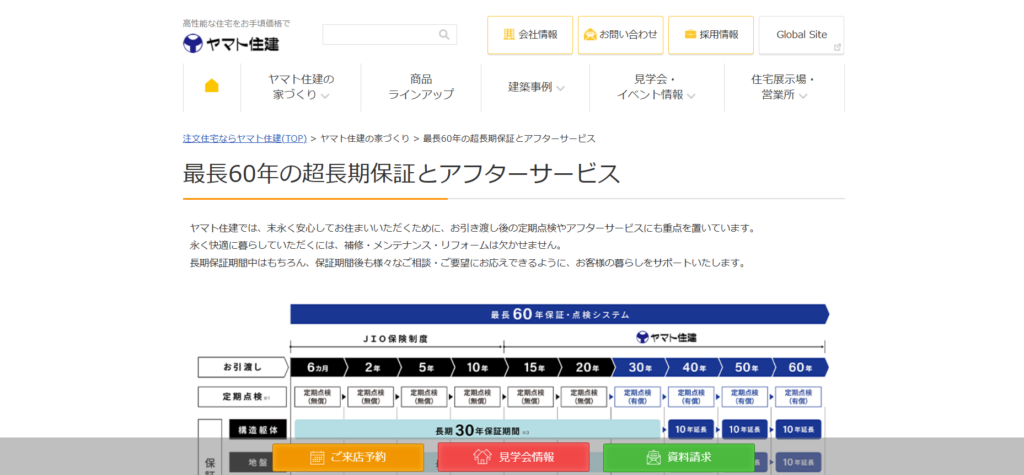Open the Global Site button
Screen dimensions: 1024x475
click(x=801, y=35)
